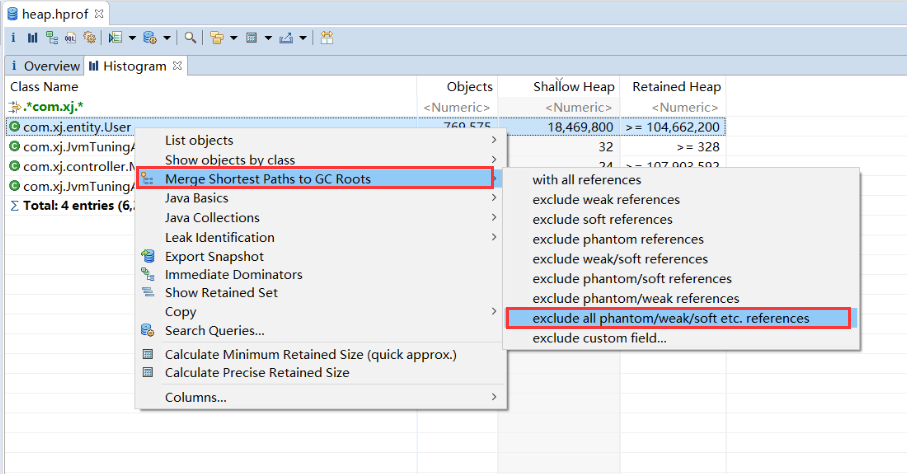Expand the Java Collections submenu arrow
Image resolution: width=907 pixels, height=474 pixels.
pos(493,218)
